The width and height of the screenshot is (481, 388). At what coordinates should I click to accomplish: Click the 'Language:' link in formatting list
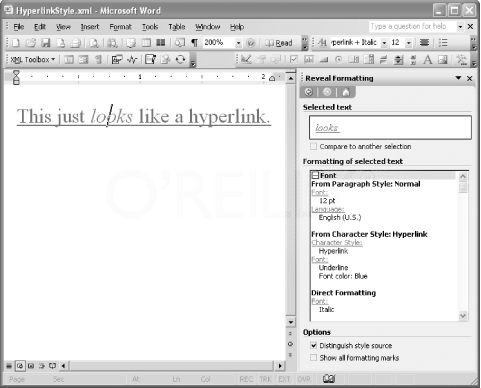(x=328, y=209)
